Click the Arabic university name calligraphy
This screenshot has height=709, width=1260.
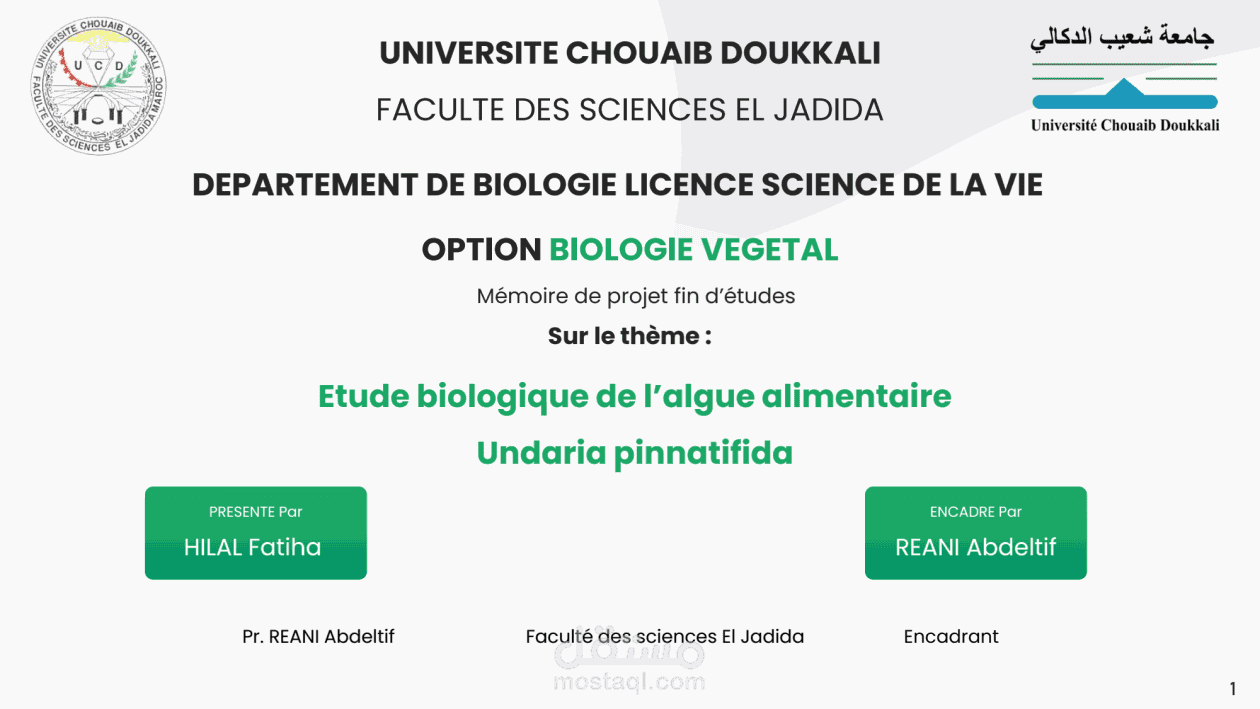pos(1122,38)
